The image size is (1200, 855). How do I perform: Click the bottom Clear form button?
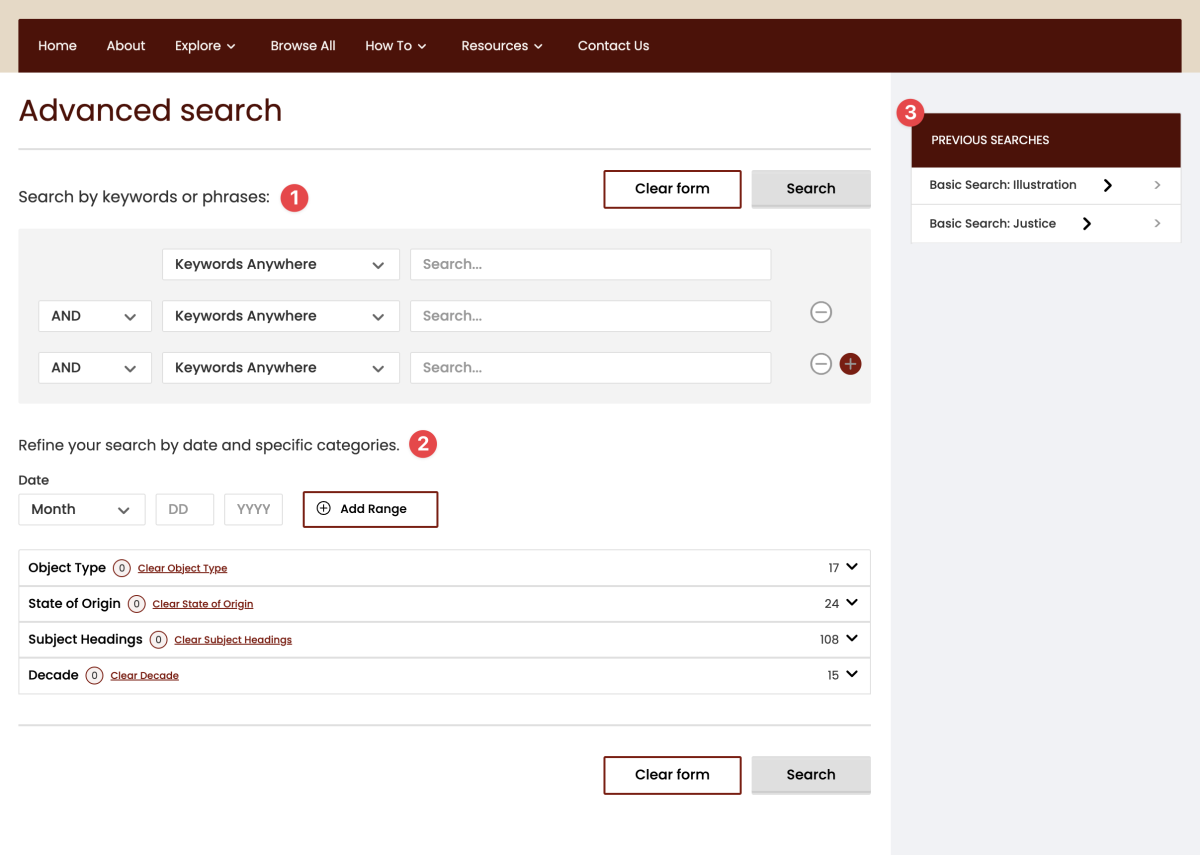[672, 775]
